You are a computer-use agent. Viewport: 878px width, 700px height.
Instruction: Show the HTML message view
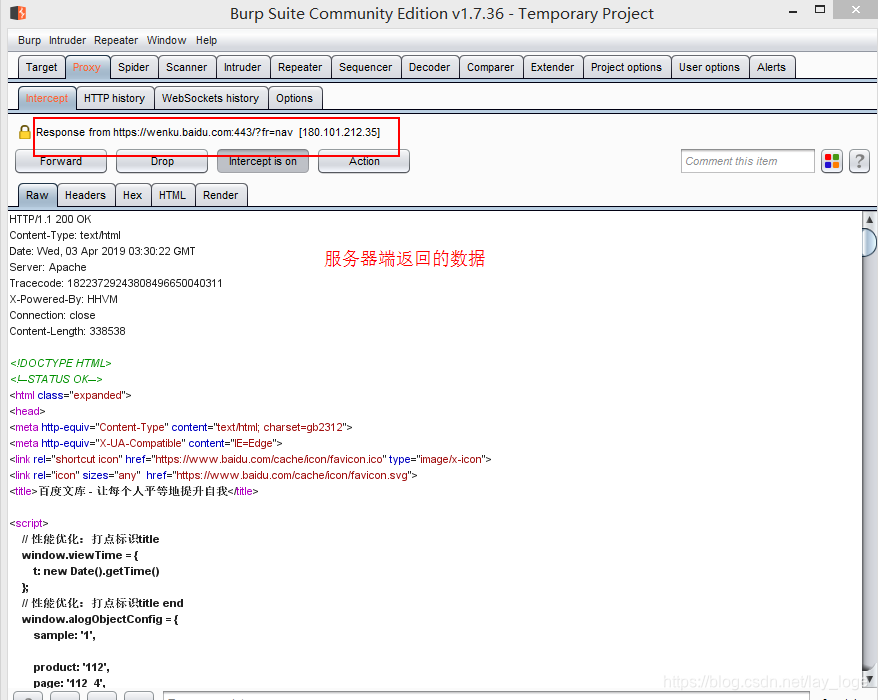pyautogui.click(x=172, y=195)
